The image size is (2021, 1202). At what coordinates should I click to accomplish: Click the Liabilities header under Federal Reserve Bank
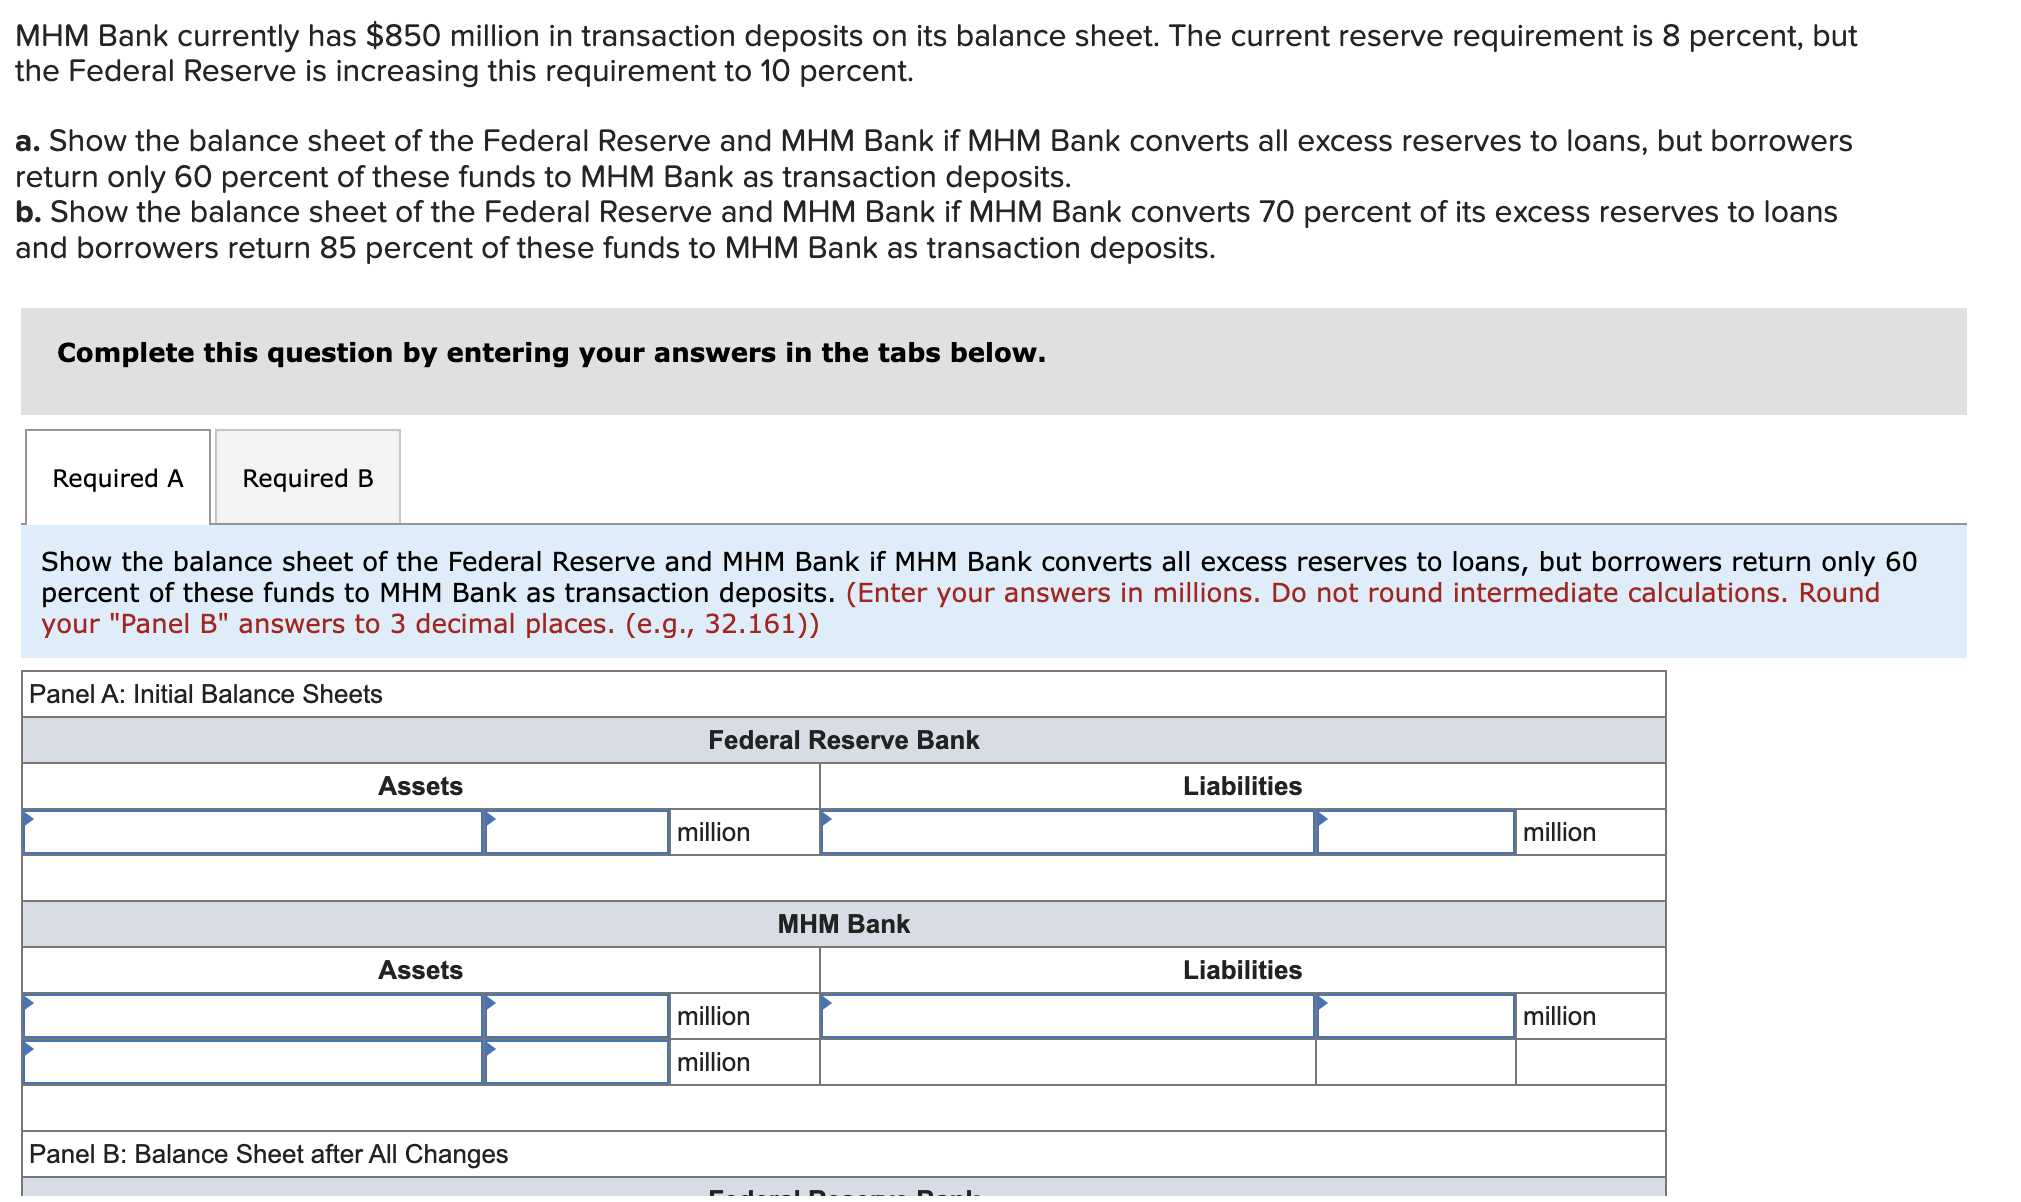(x=1242, y=786)
